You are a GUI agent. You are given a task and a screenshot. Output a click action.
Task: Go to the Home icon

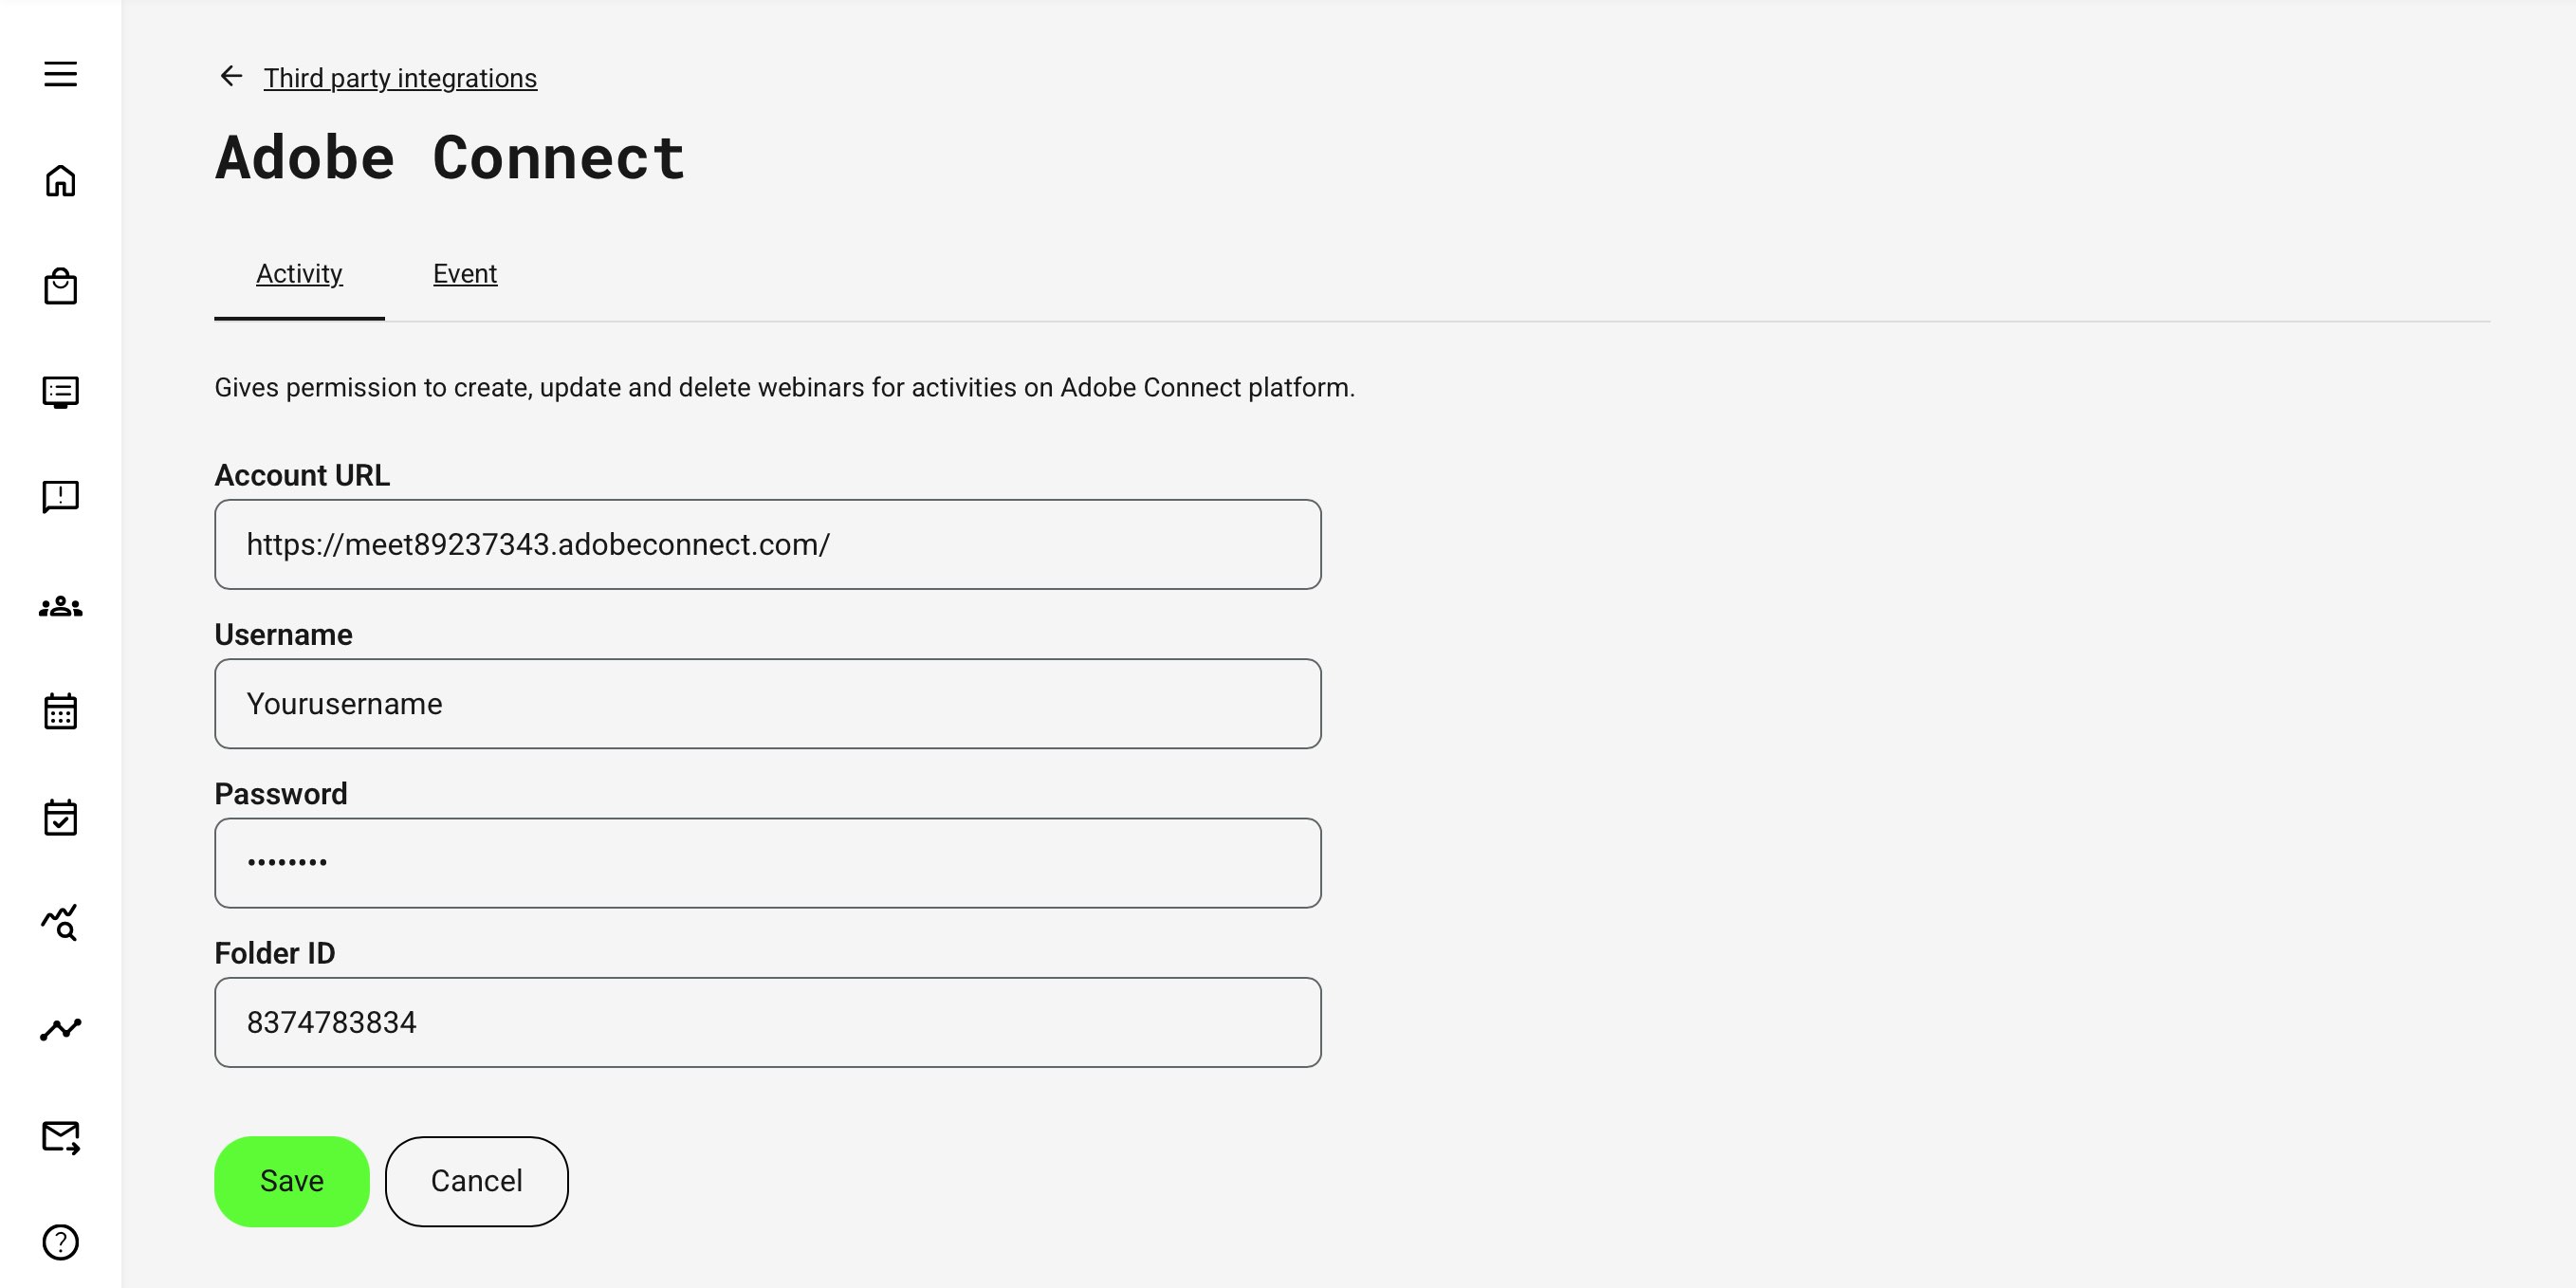60,181
